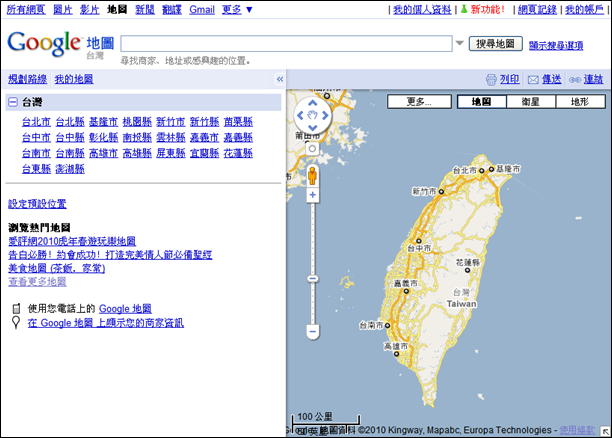This screenshot has height=438, width=612.
Task: Collapse the left panel with double-arrow
Action: (280, 79)
